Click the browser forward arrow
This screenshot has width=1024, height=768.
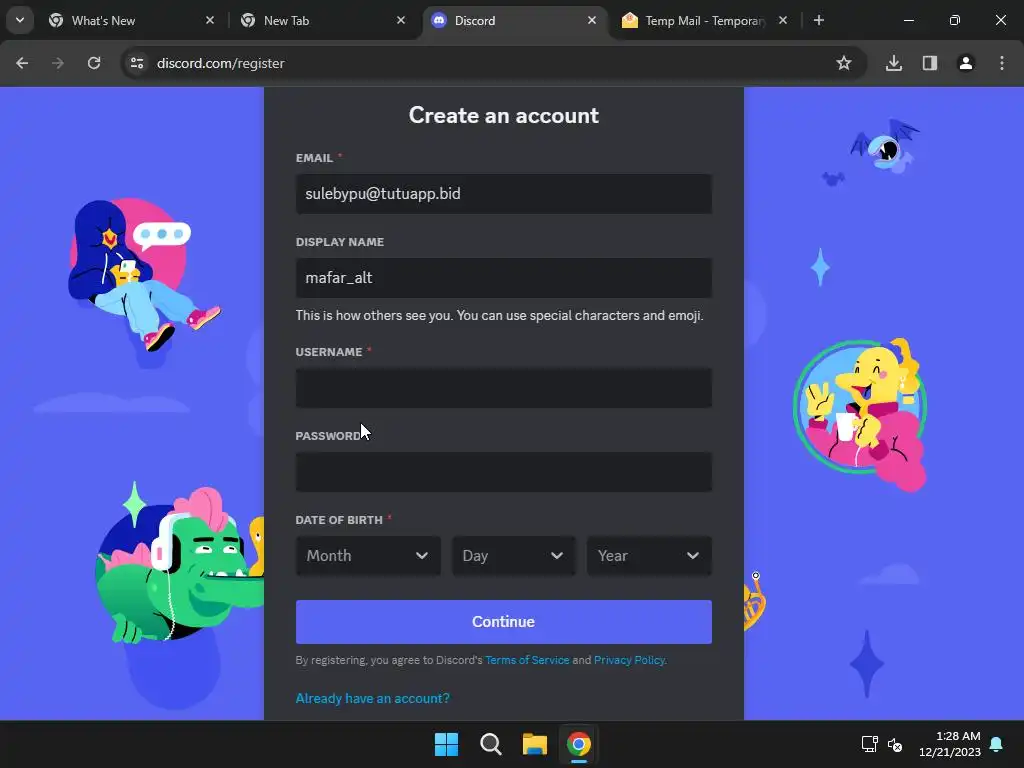point(58,63)
